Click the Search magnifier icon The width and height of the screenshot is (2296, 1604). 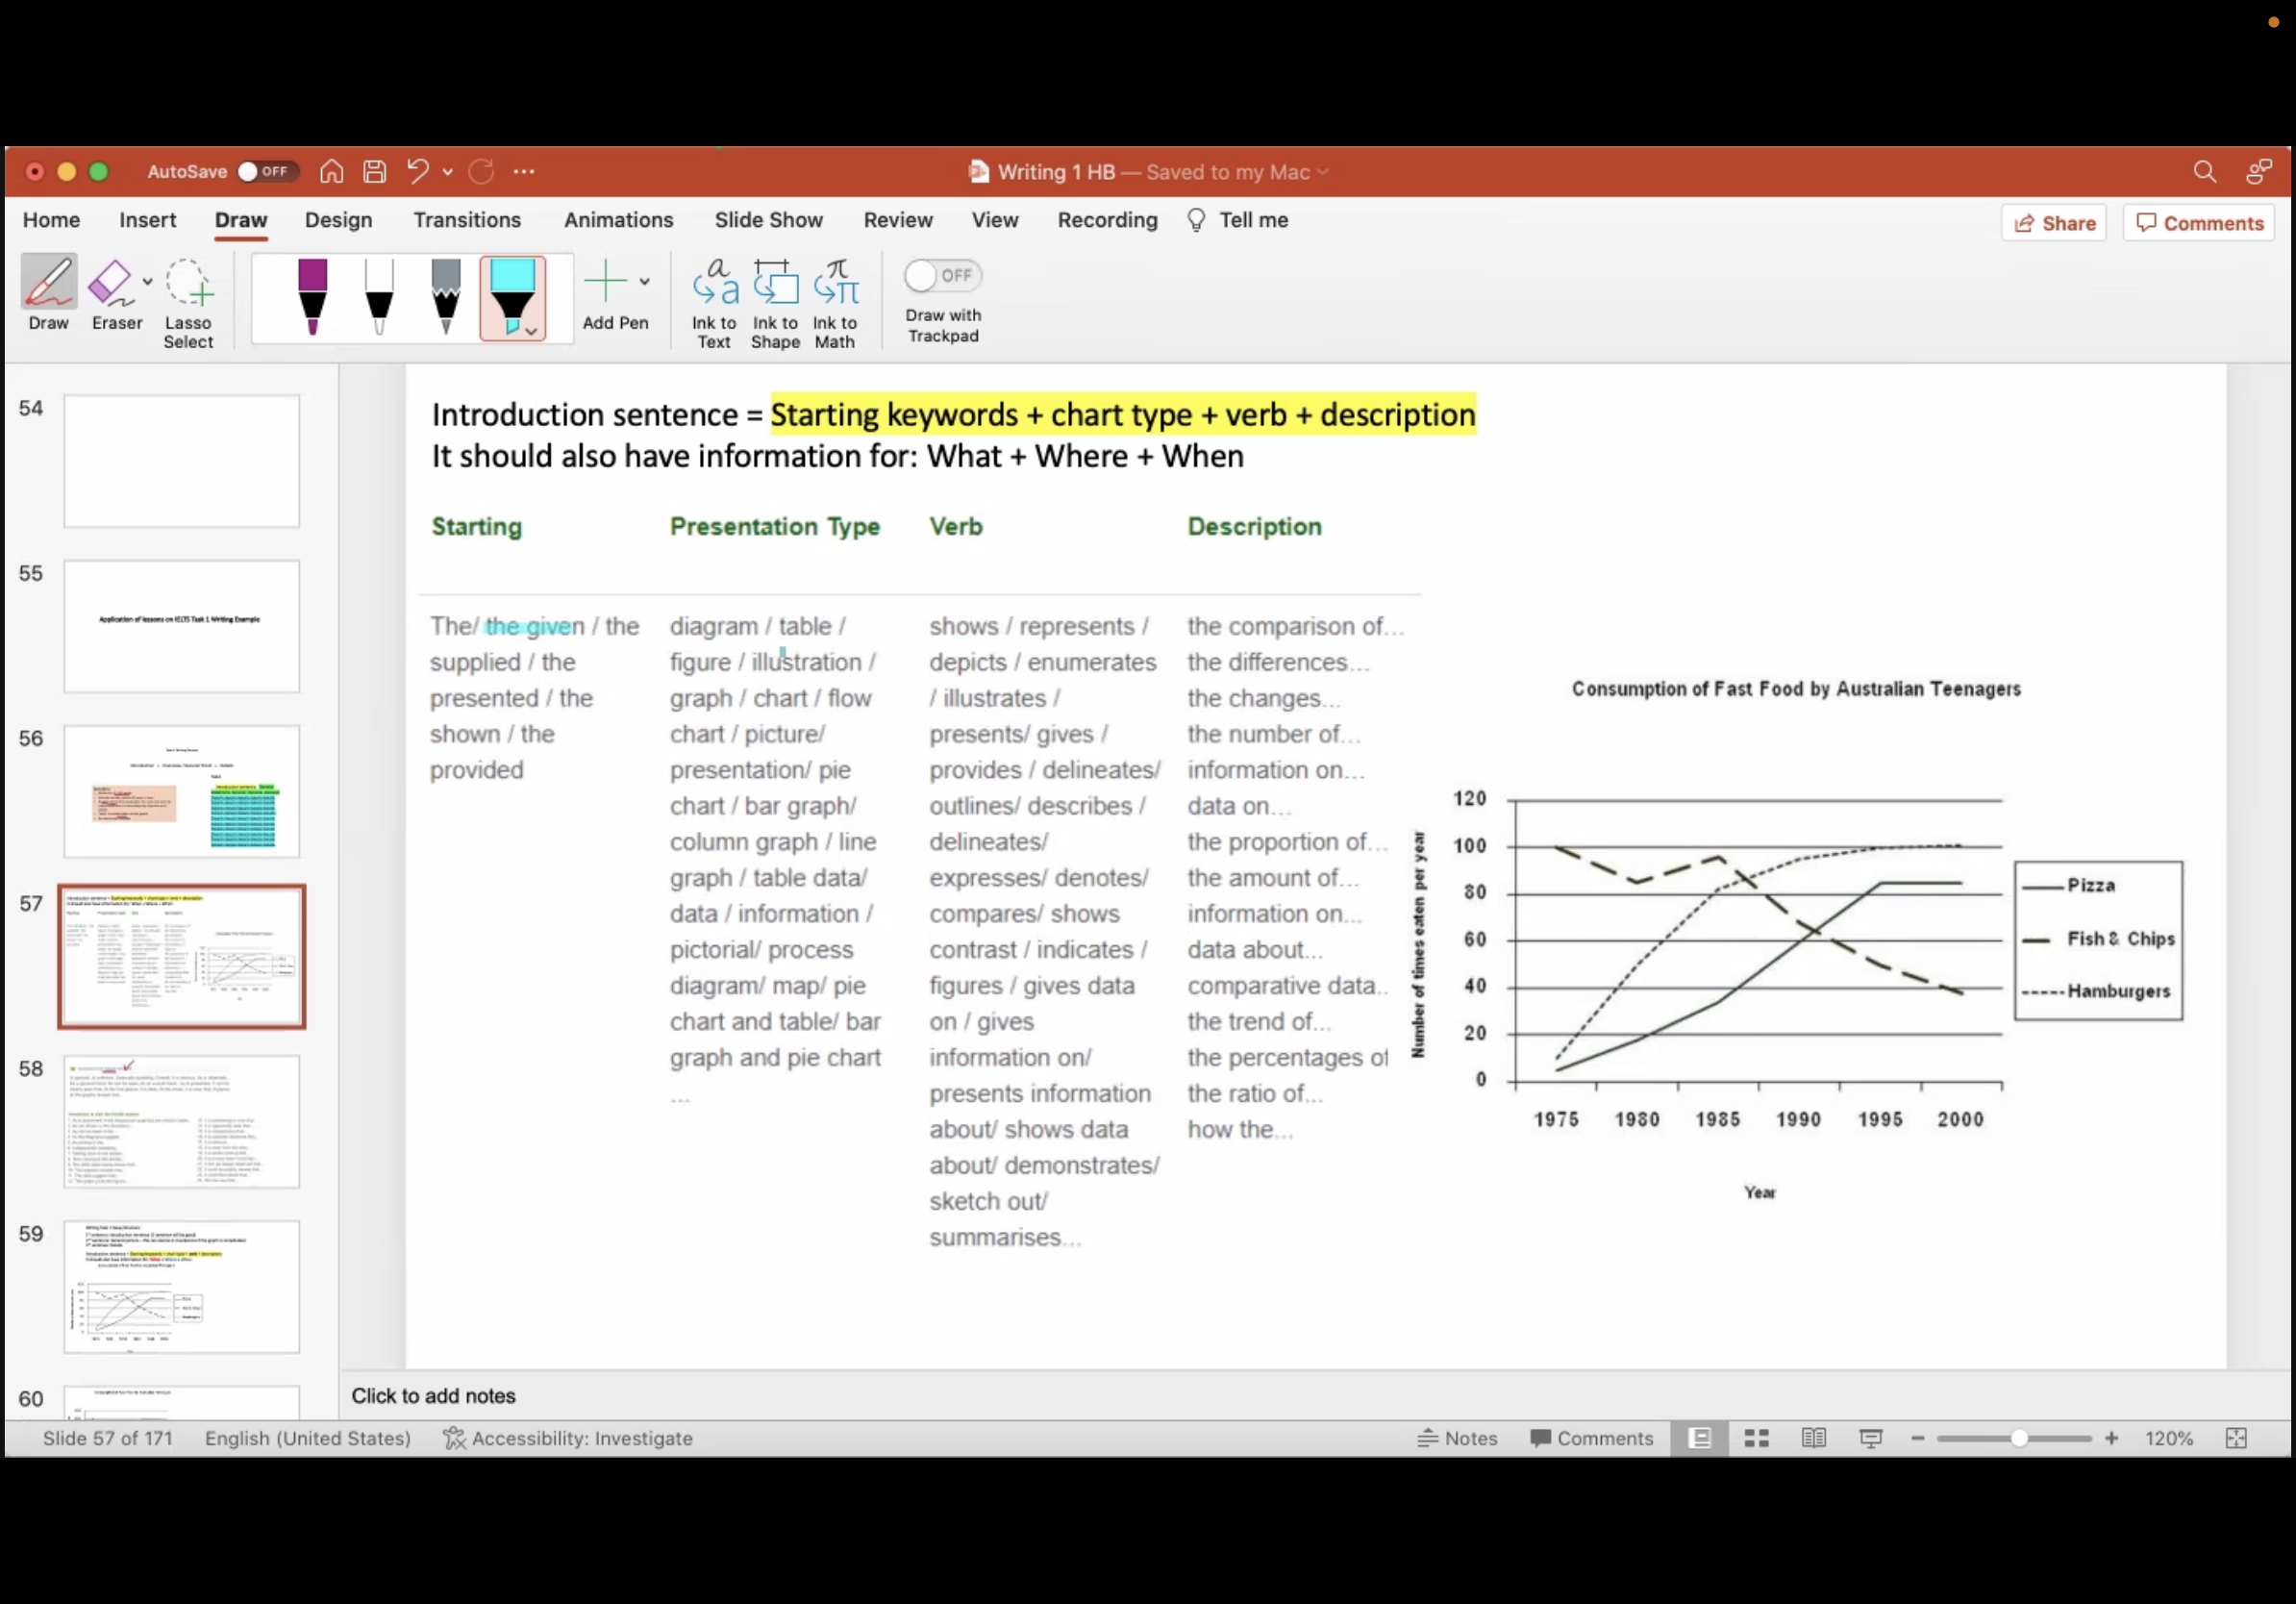(x=2204, y=172)
